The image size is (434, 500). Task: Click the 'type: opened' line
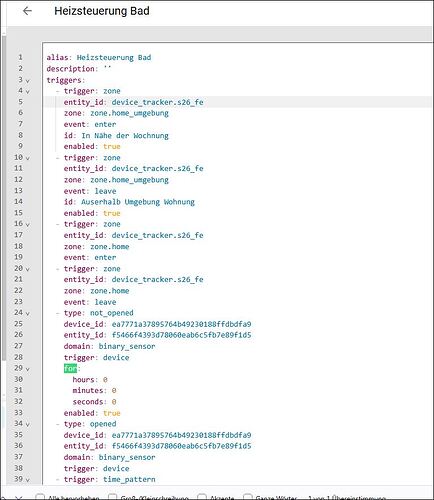point(90,424)
